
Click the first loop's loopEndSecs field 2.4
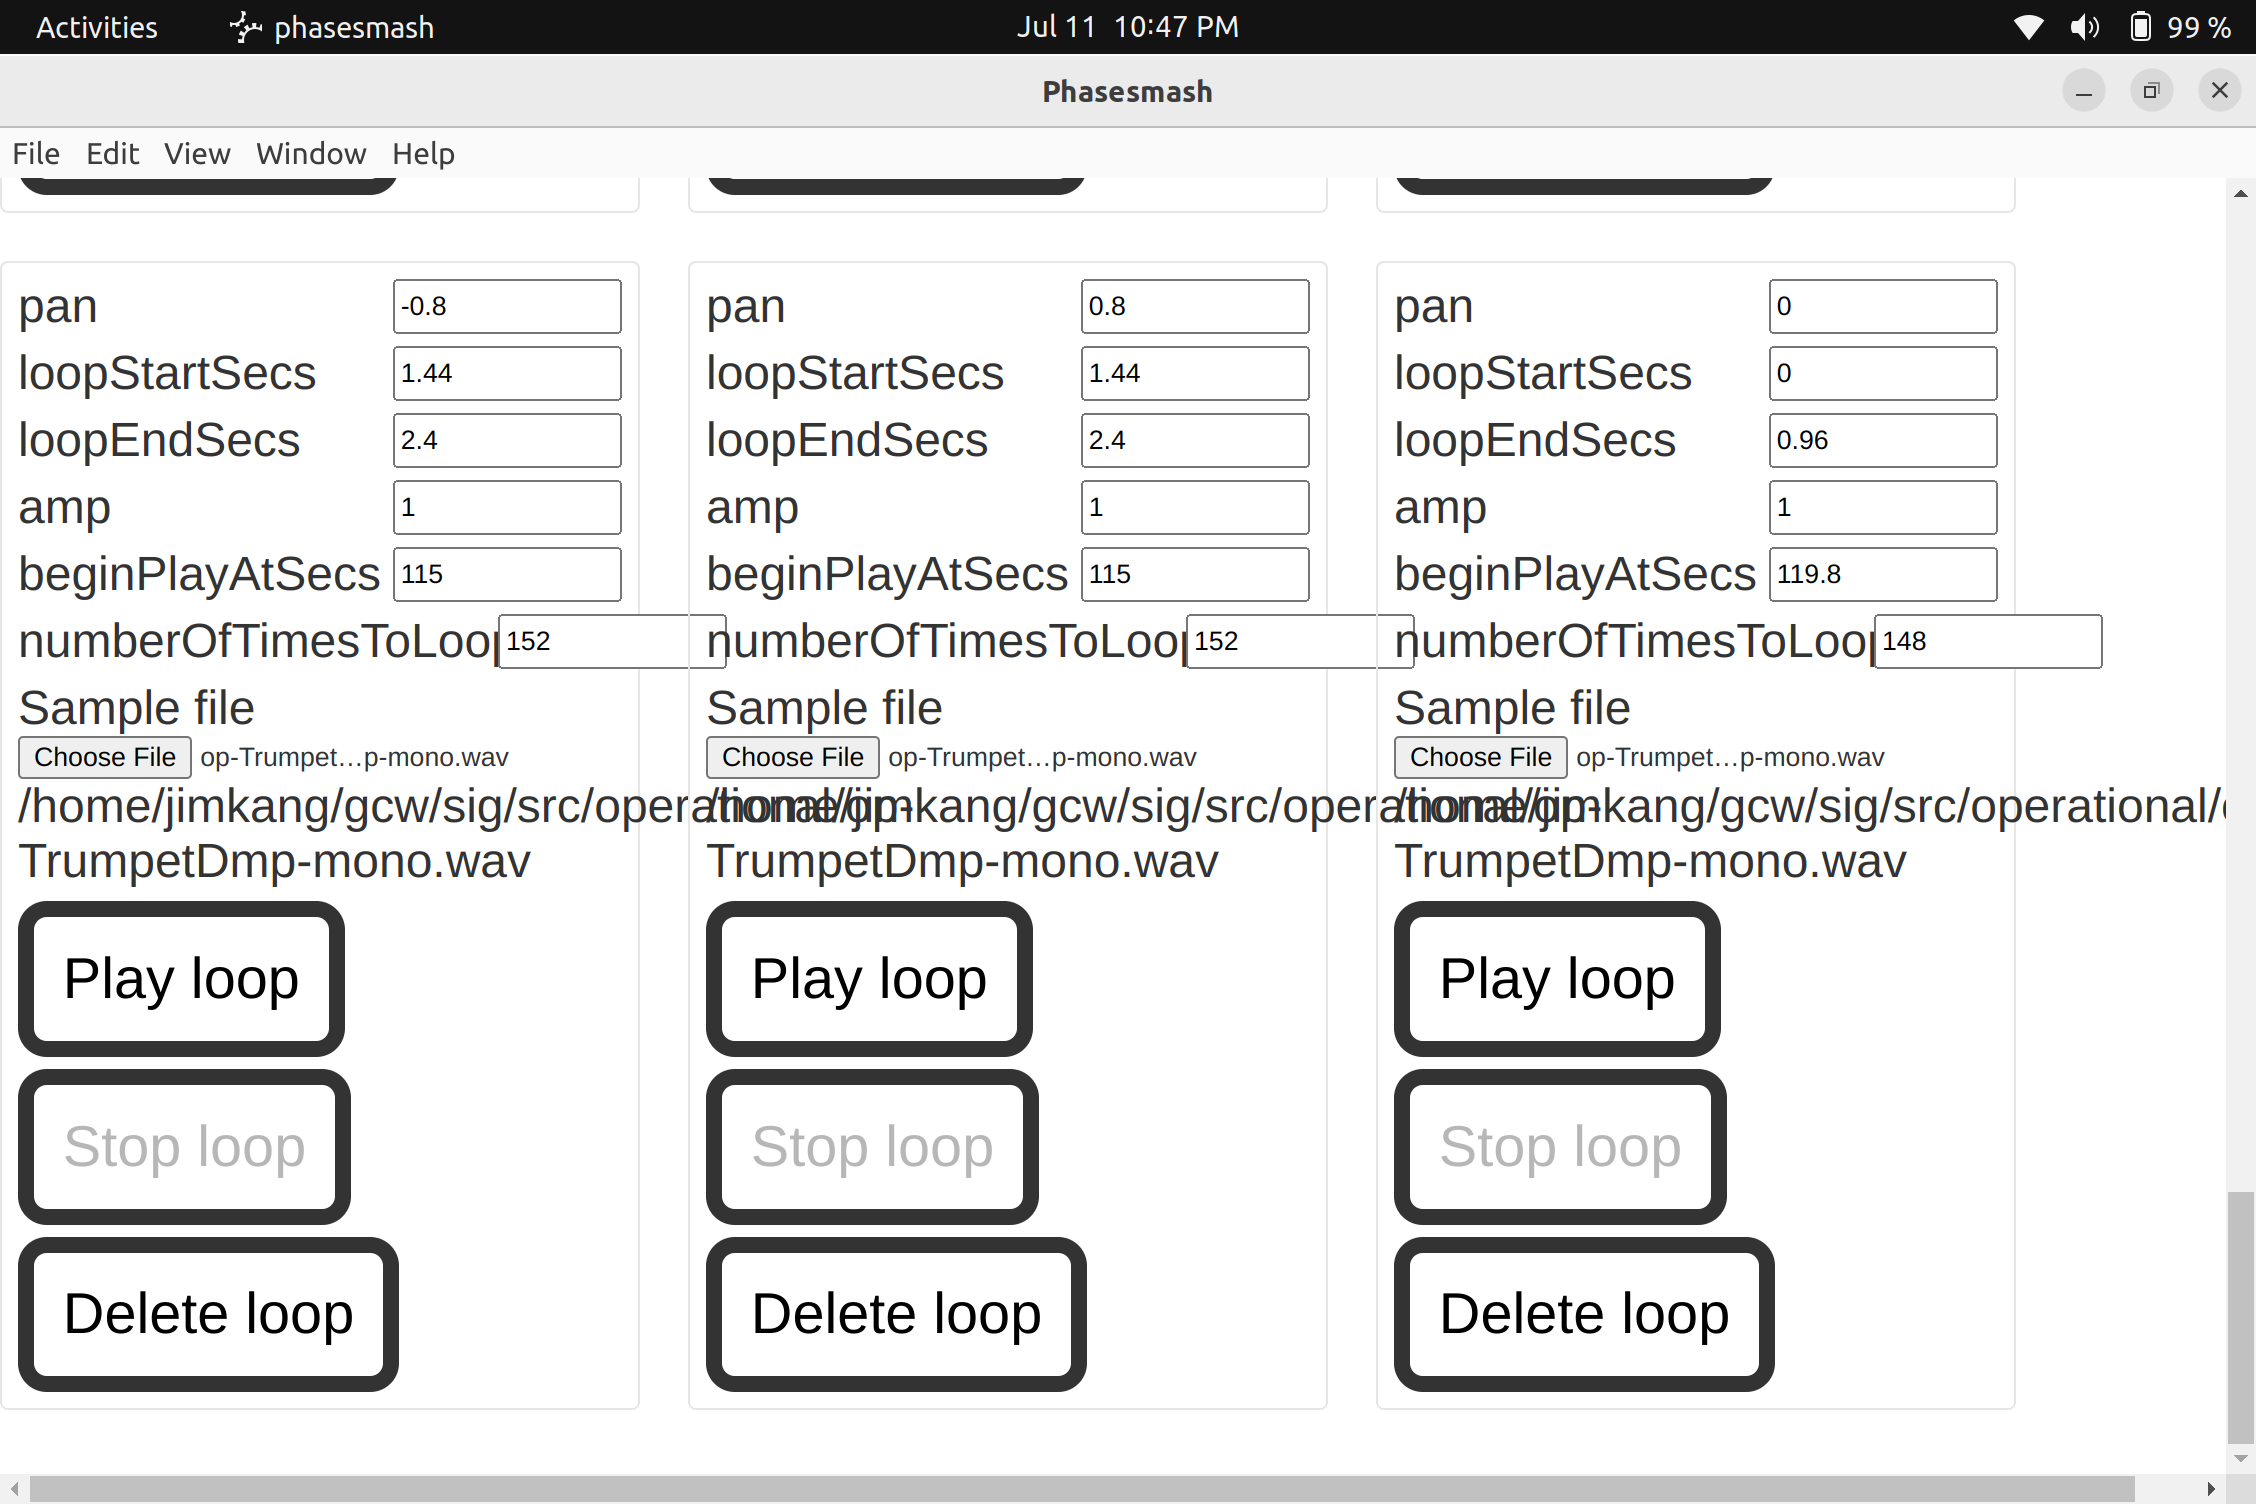(507, 440)
